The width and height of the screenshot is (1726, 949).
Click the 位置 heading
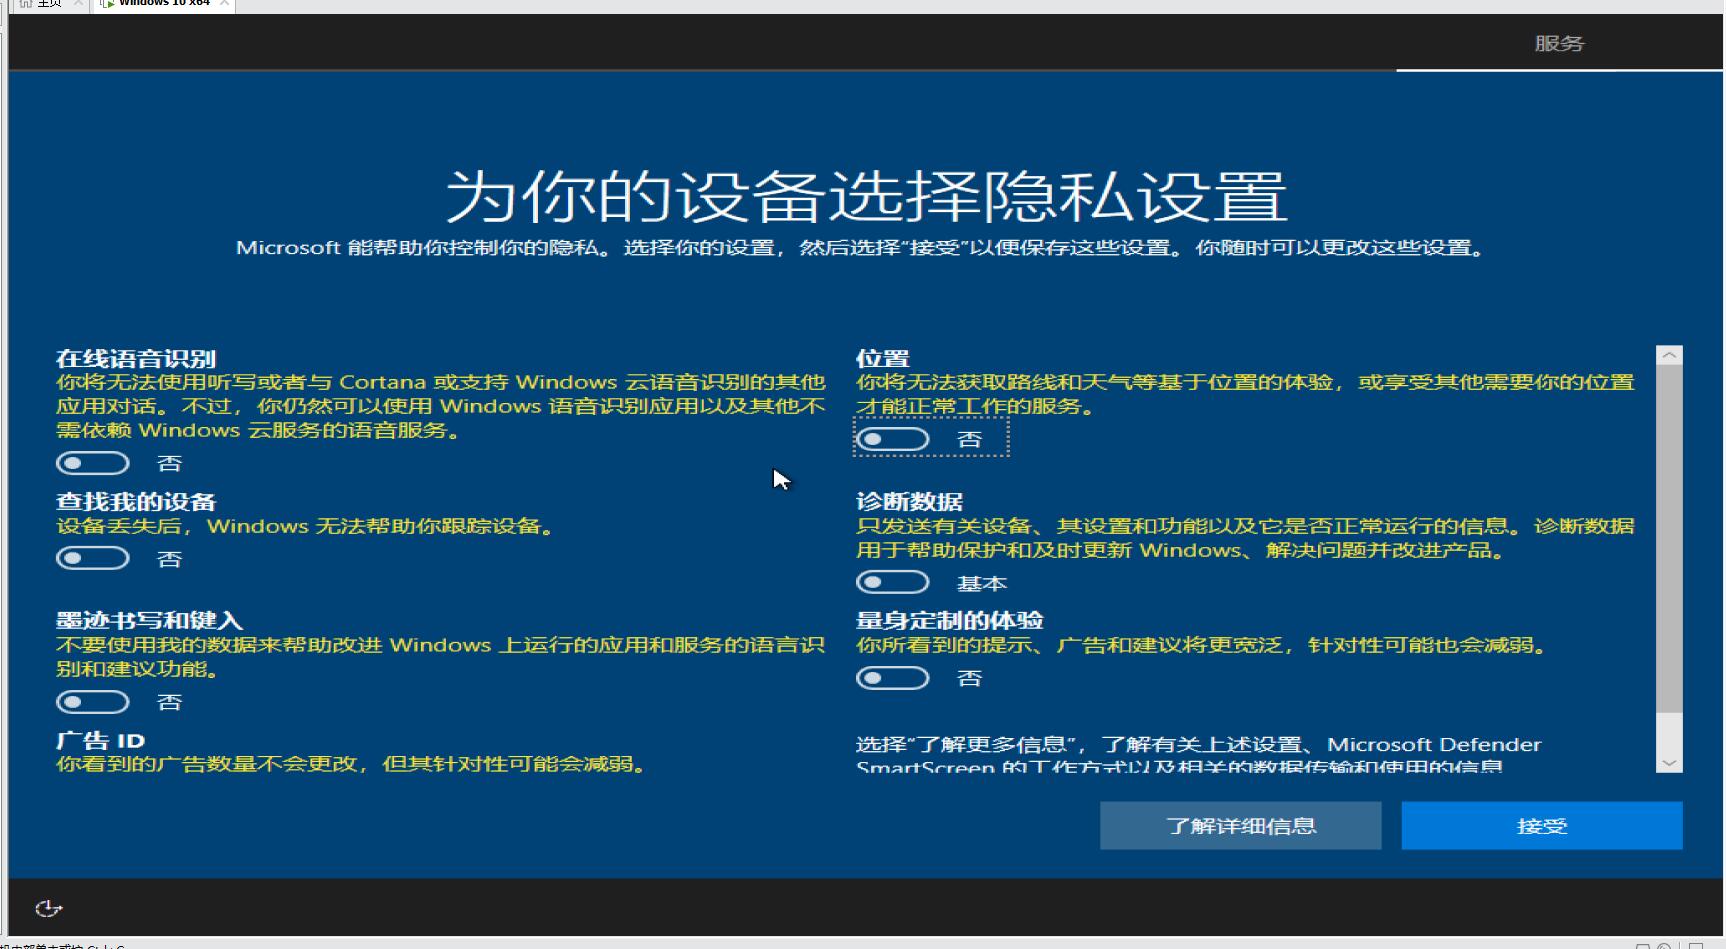[x=882, y=359]
